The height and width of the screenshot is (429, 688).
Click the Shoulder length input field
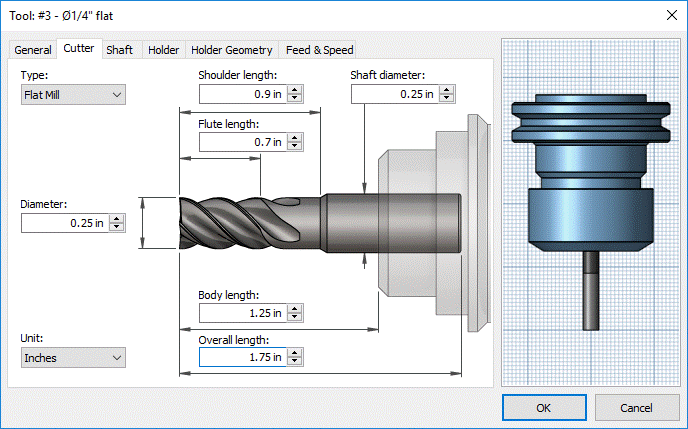coord(243,94)
